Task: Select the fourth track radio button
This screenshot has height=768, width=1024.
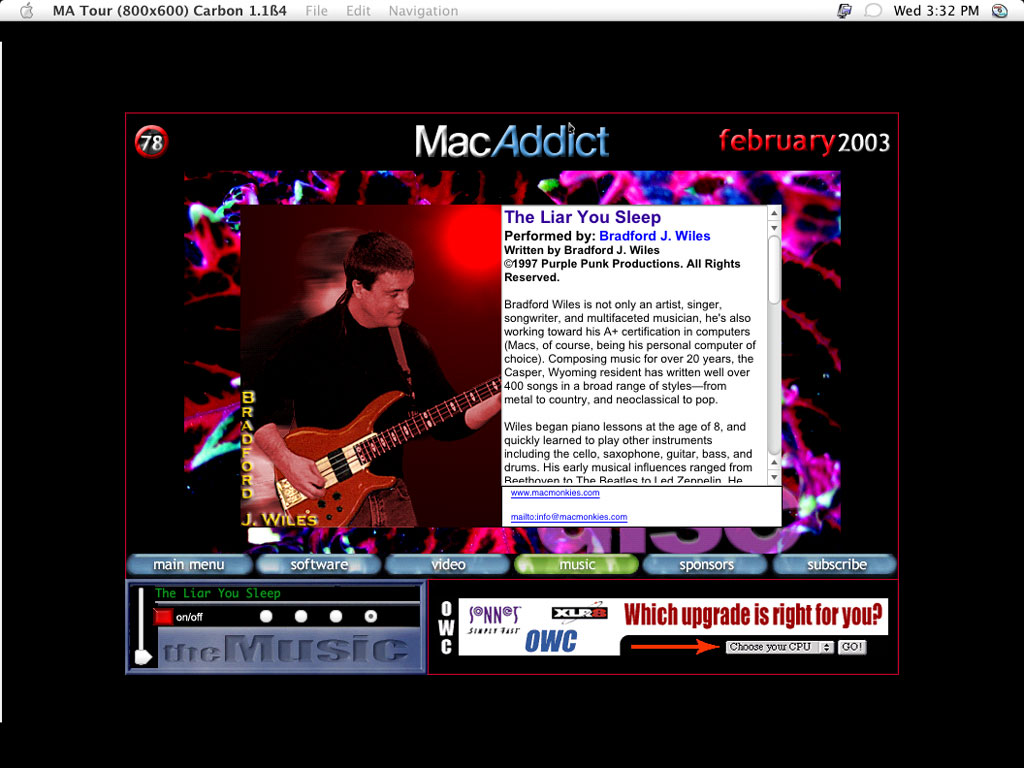Action: click(x=370, y=616)
